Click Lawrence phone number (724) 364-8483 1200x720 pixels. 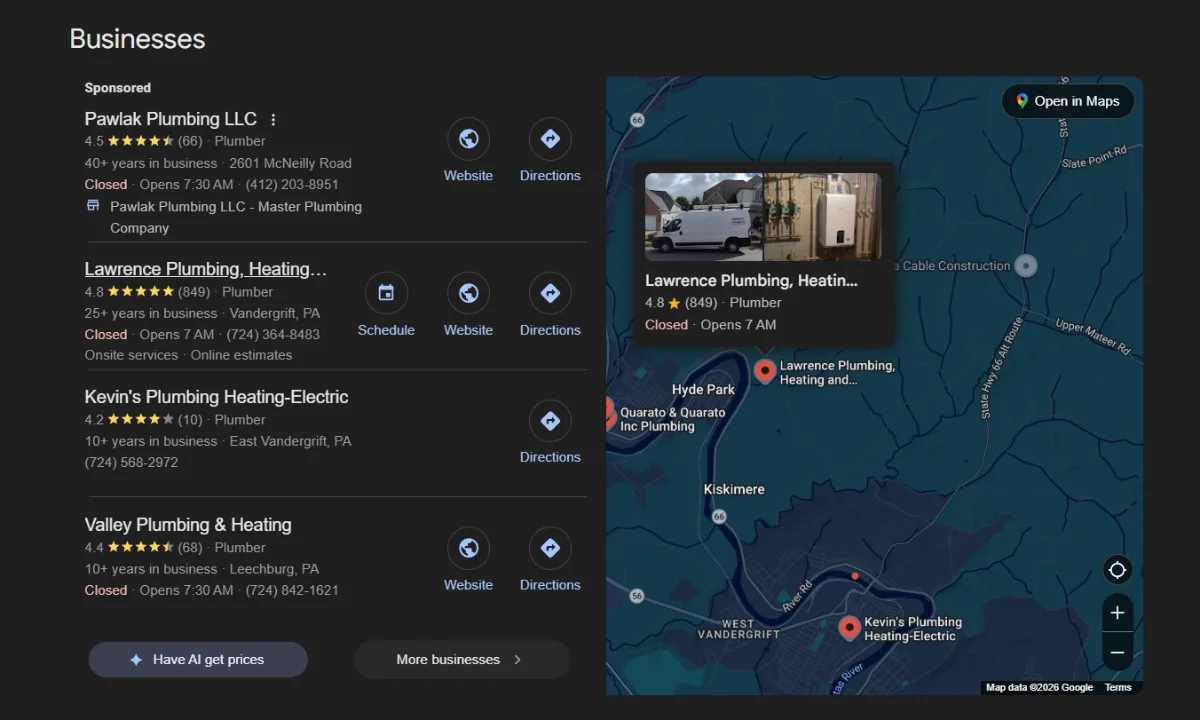click(273, 335)
